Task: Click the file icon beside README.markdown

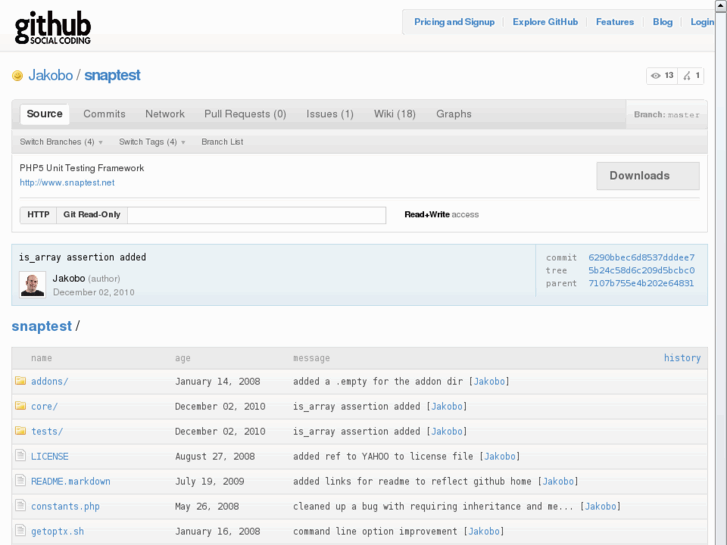Action: point(20,481)
